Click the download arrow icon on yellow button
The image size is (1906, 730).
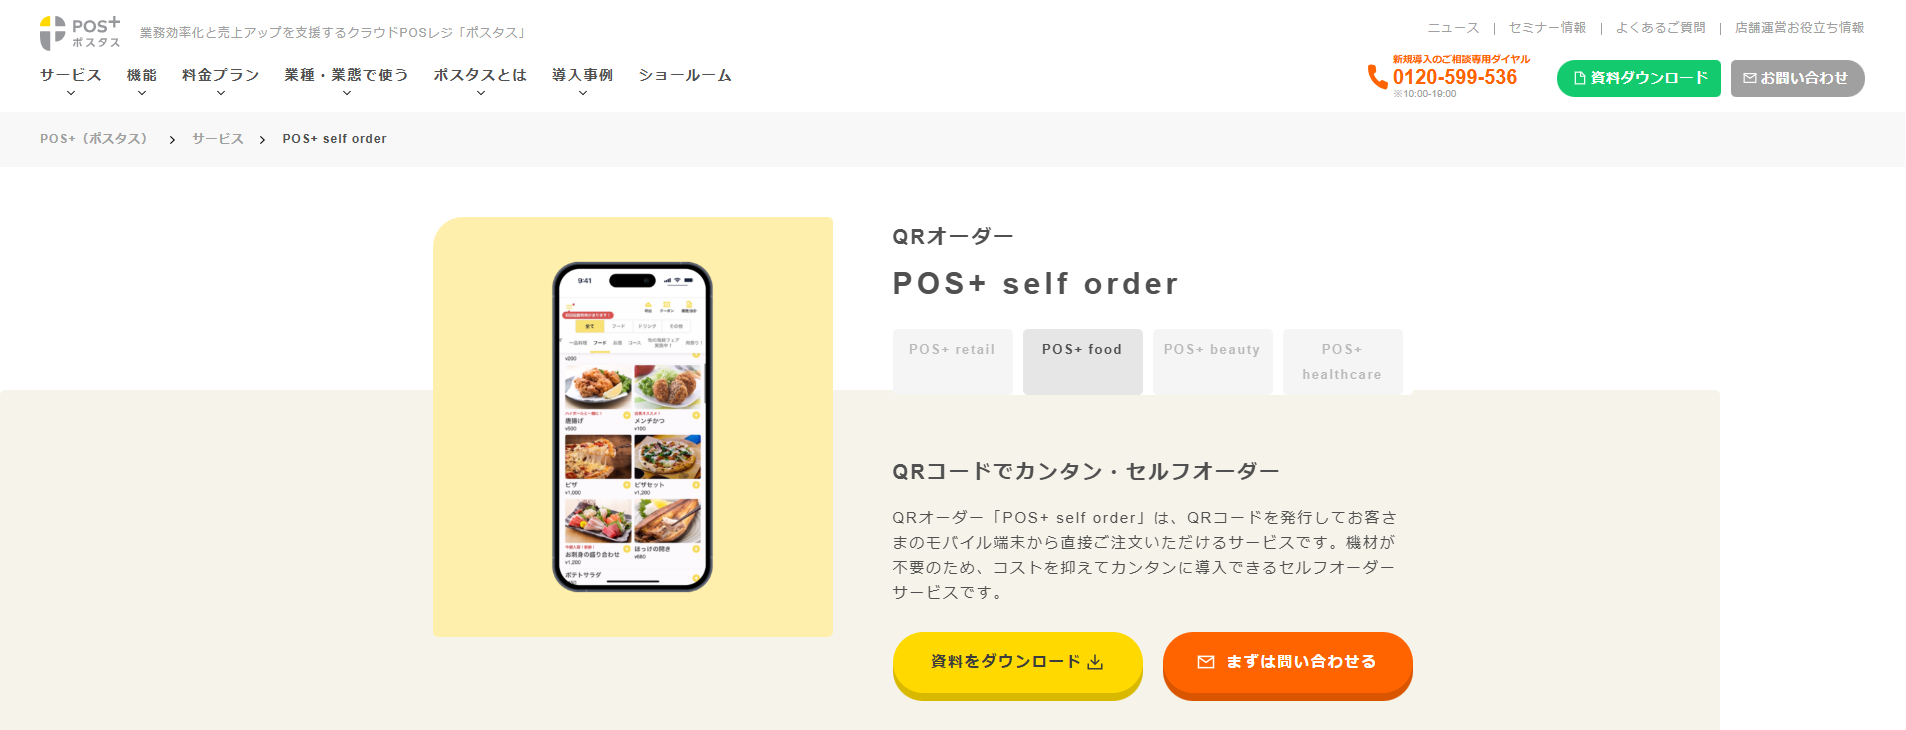click(1095, 662)
